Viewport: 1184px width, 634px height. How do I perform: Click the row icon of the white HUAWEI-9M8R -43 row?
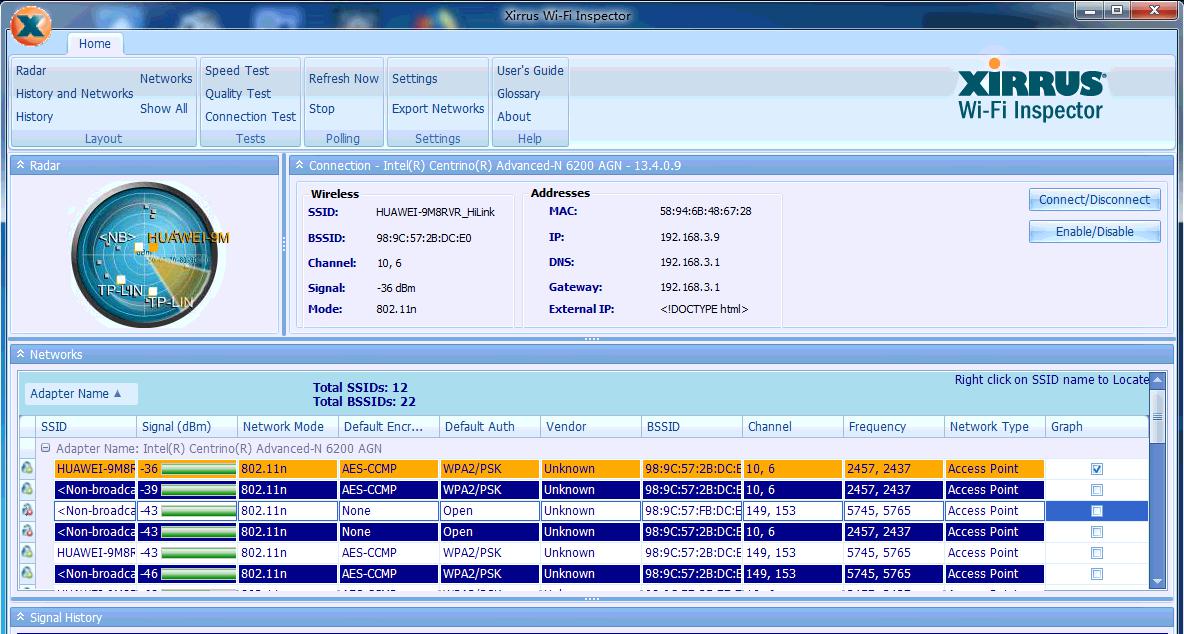27,552
